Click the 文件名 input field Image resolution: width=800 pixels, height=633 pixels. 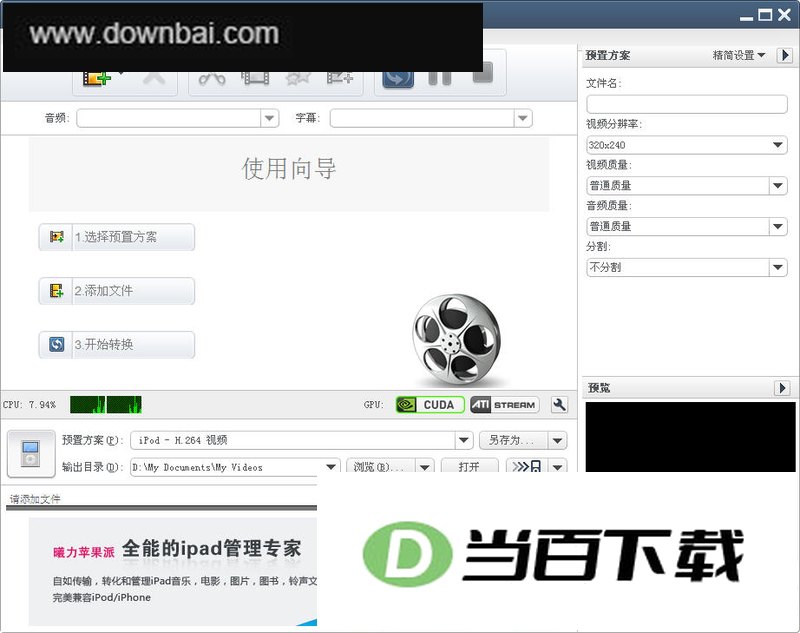click(687, 104)
